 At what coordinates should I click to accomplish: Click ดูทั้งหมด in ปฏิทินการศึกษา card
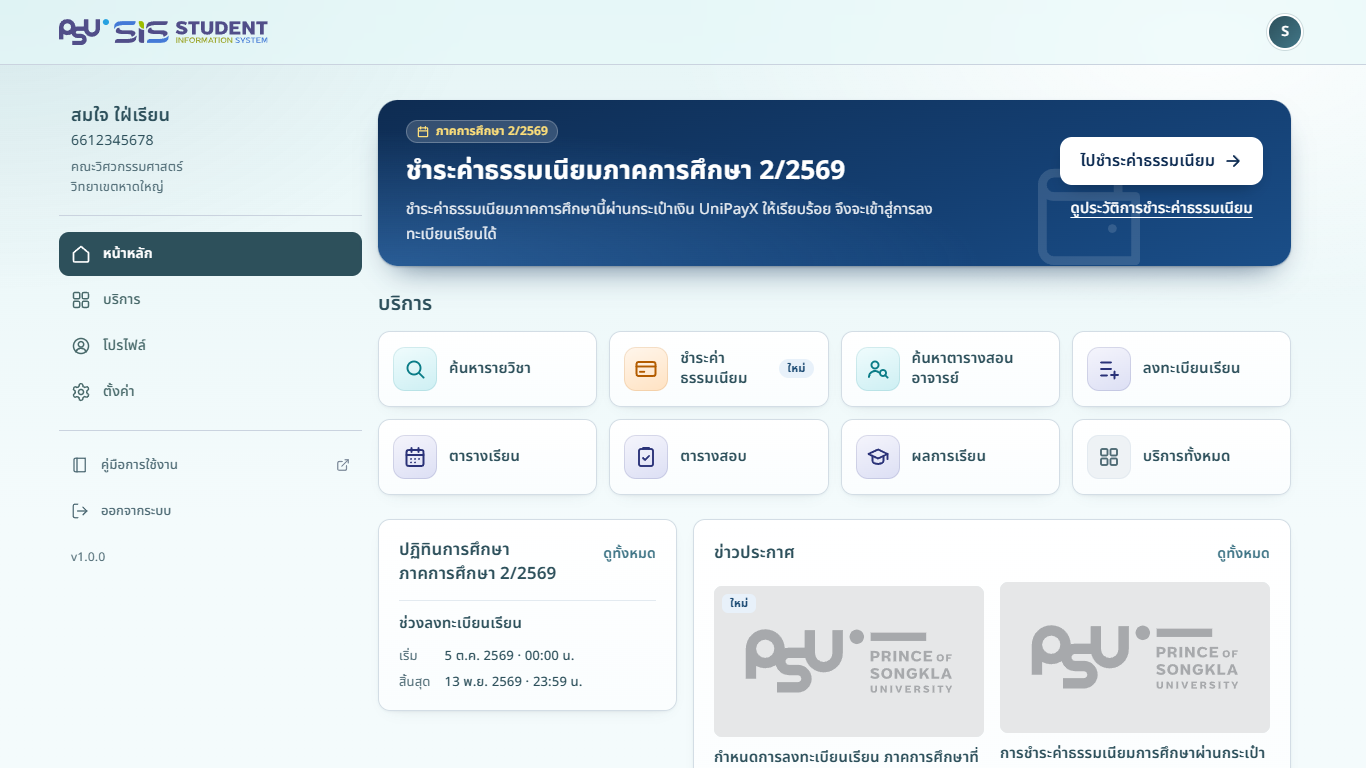coord(629,553)
